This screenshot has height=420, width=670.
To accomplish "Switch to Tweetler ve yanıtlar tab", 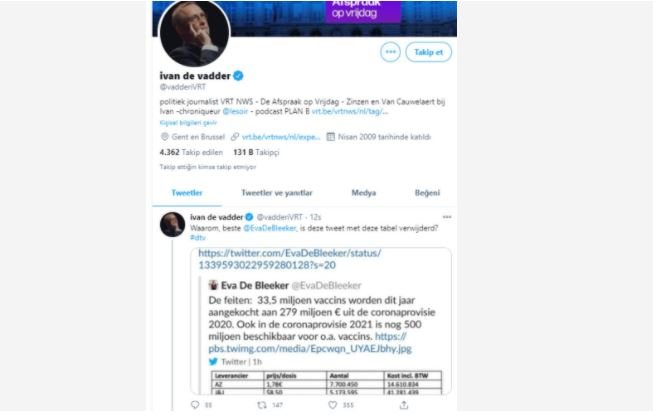I will (276, 193).
